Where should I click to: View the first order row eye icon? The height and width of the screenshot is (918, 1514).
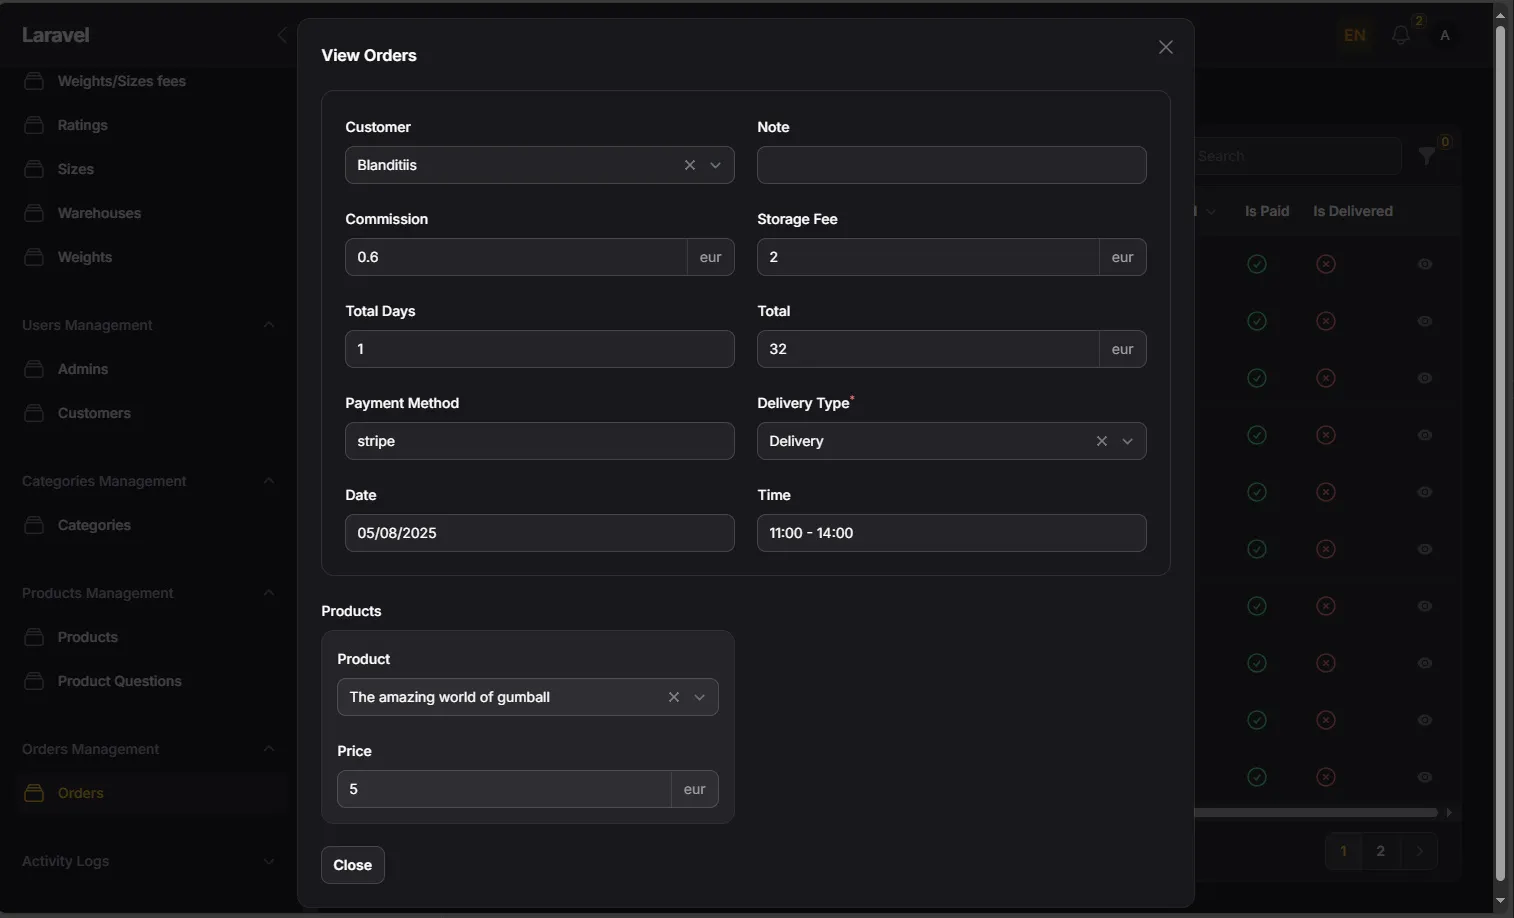1425,264
